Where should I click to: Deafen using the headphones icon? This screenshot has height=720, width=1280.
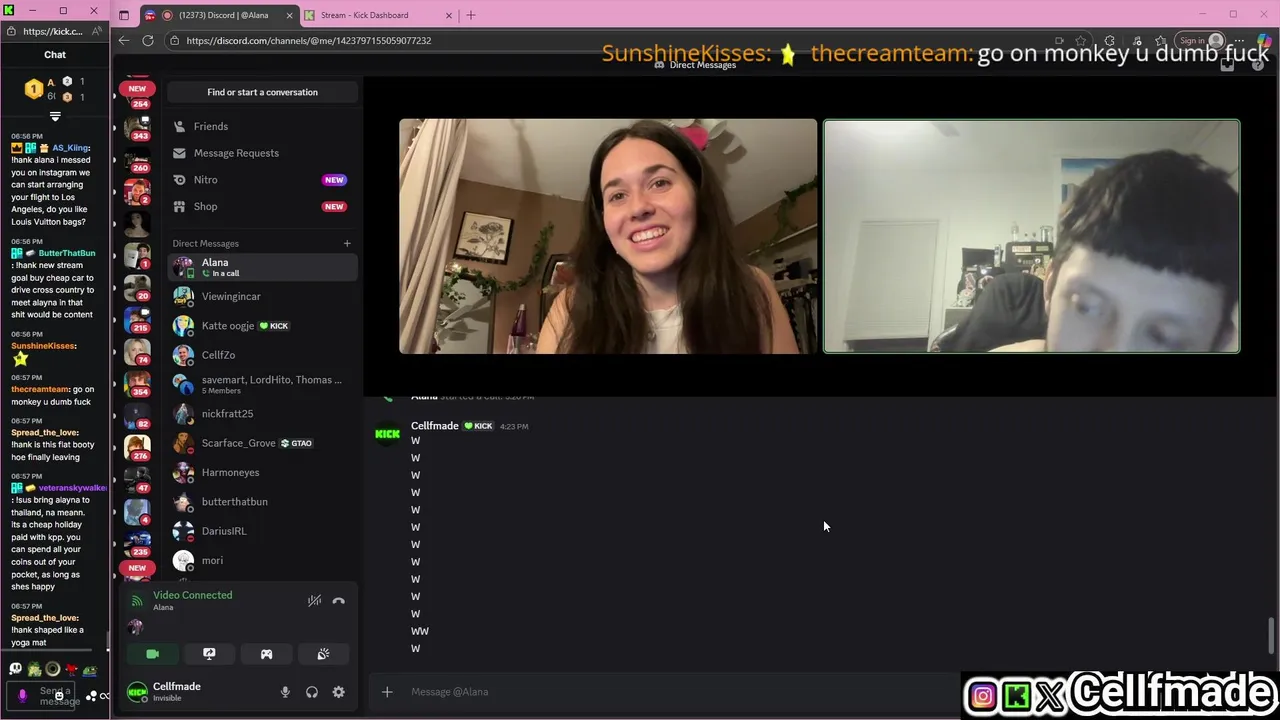click(x=312, y=692)
